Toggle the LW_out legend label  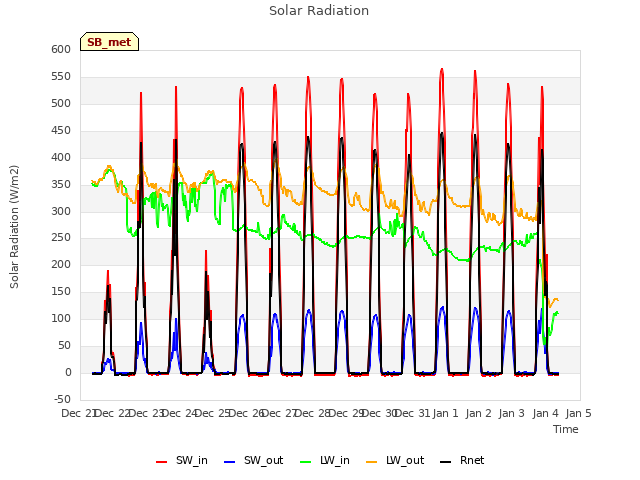click(x=405, y=460)
